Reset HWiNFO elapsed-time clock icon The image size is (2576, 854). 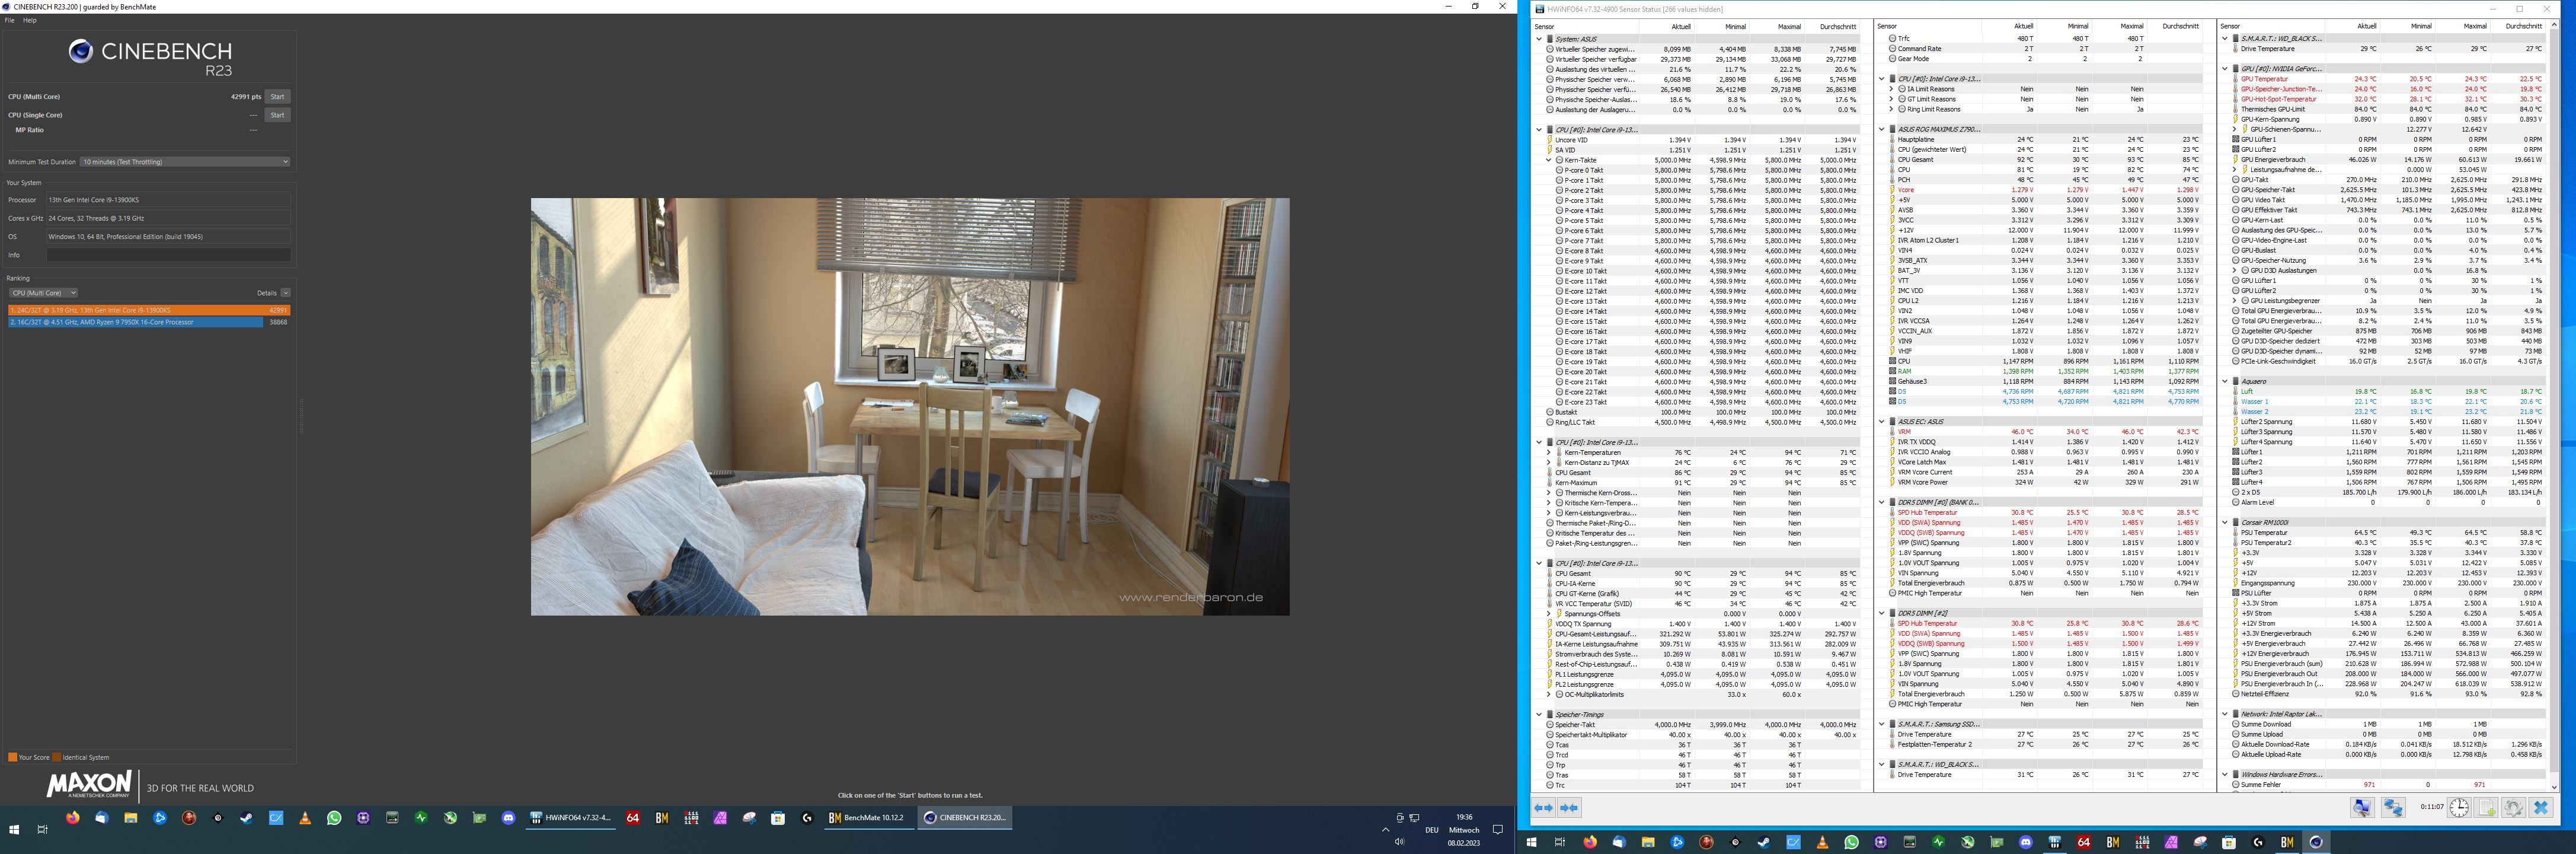click(x=2459, y=807)
